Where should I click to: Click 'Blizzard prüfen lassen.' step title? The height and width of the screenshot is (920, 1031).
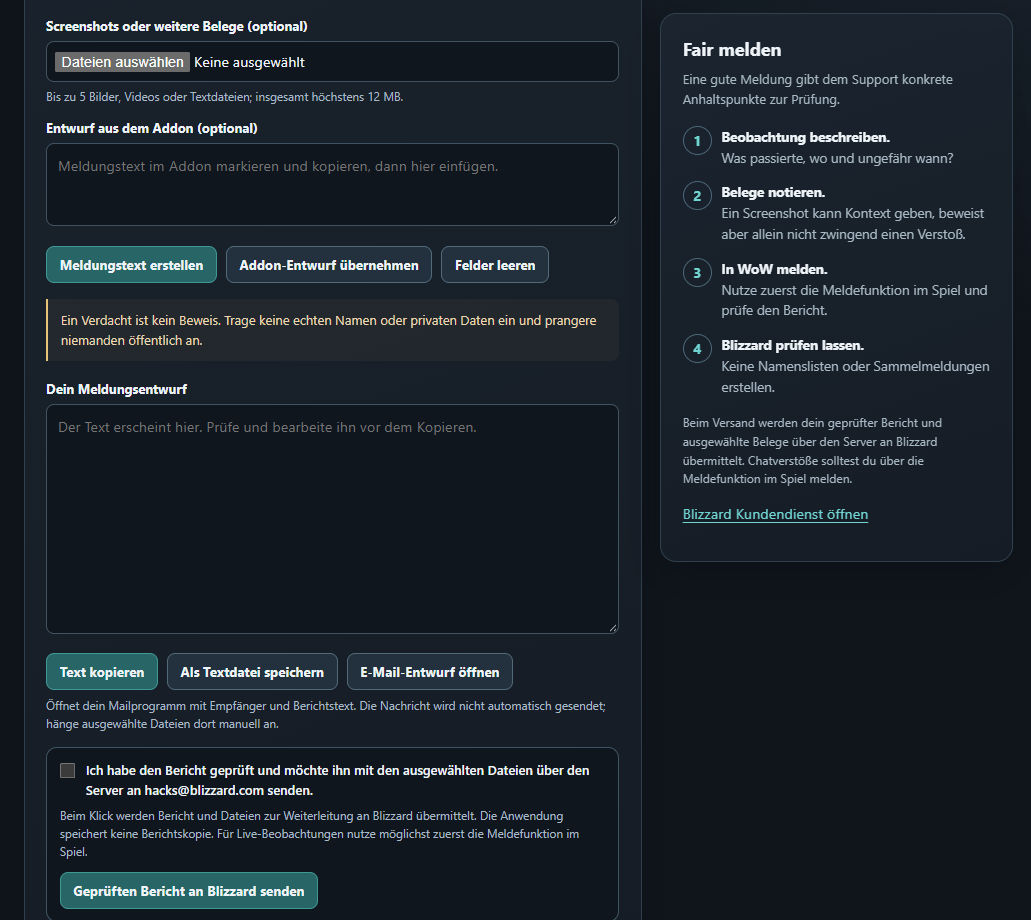[x=792, y=346]
